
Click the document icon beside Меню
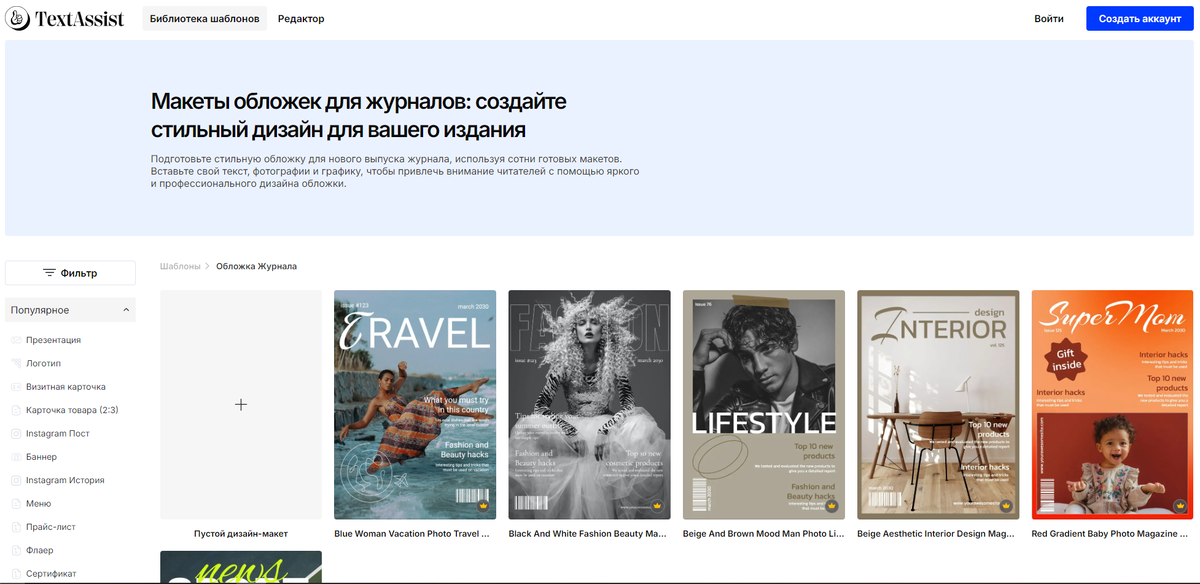pos(16,504)
